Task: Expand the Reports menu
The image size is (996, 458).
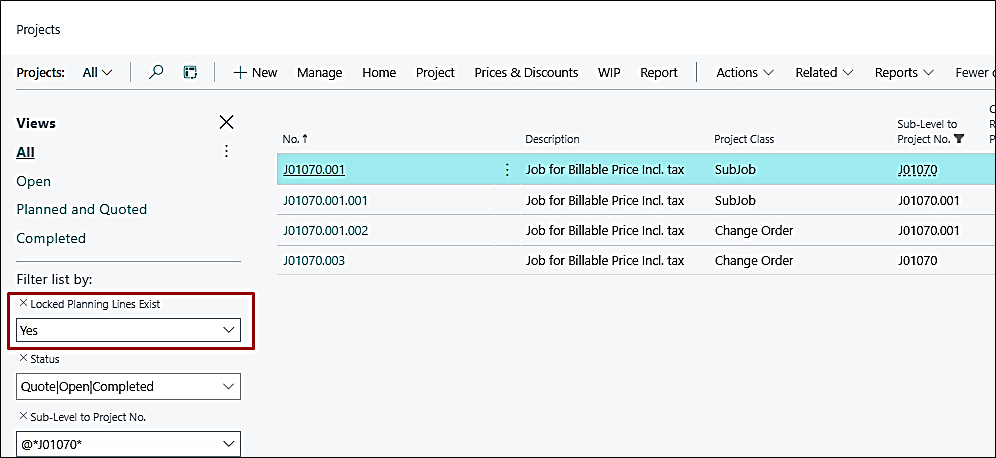Action: (x=905, y=72)
